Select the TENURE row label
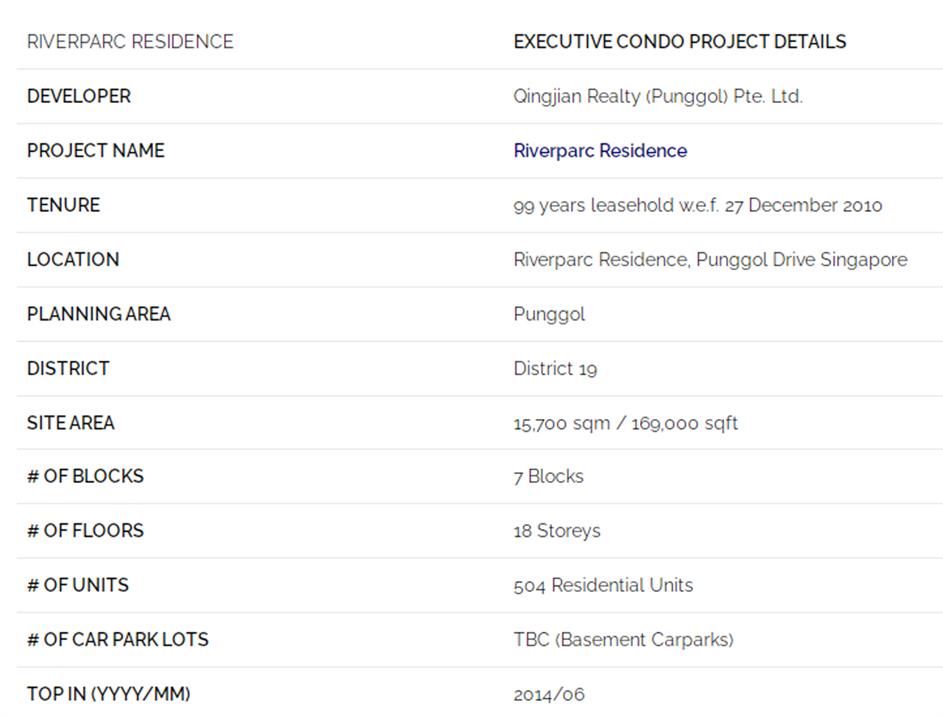 pyautogui.click(x=64, y=205)
